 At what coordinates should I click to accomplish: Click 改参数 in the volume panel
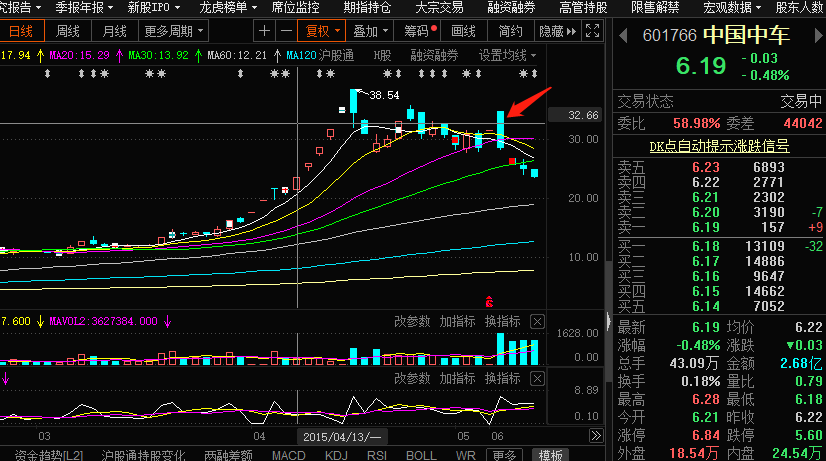pos(412,321)
